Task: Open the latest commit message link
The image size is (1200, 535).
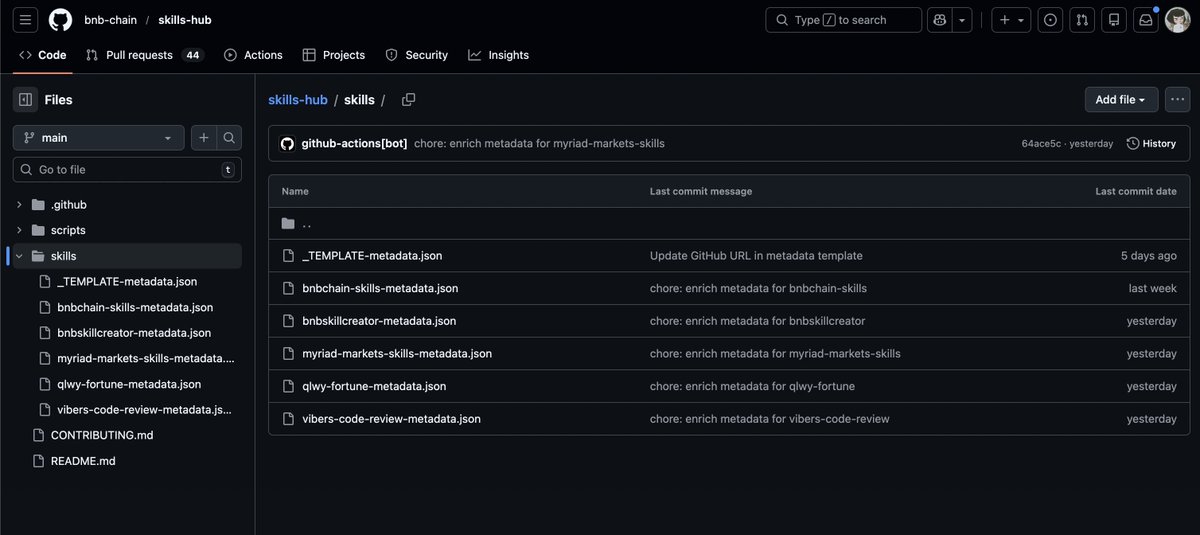Action: tap(539, 143)
